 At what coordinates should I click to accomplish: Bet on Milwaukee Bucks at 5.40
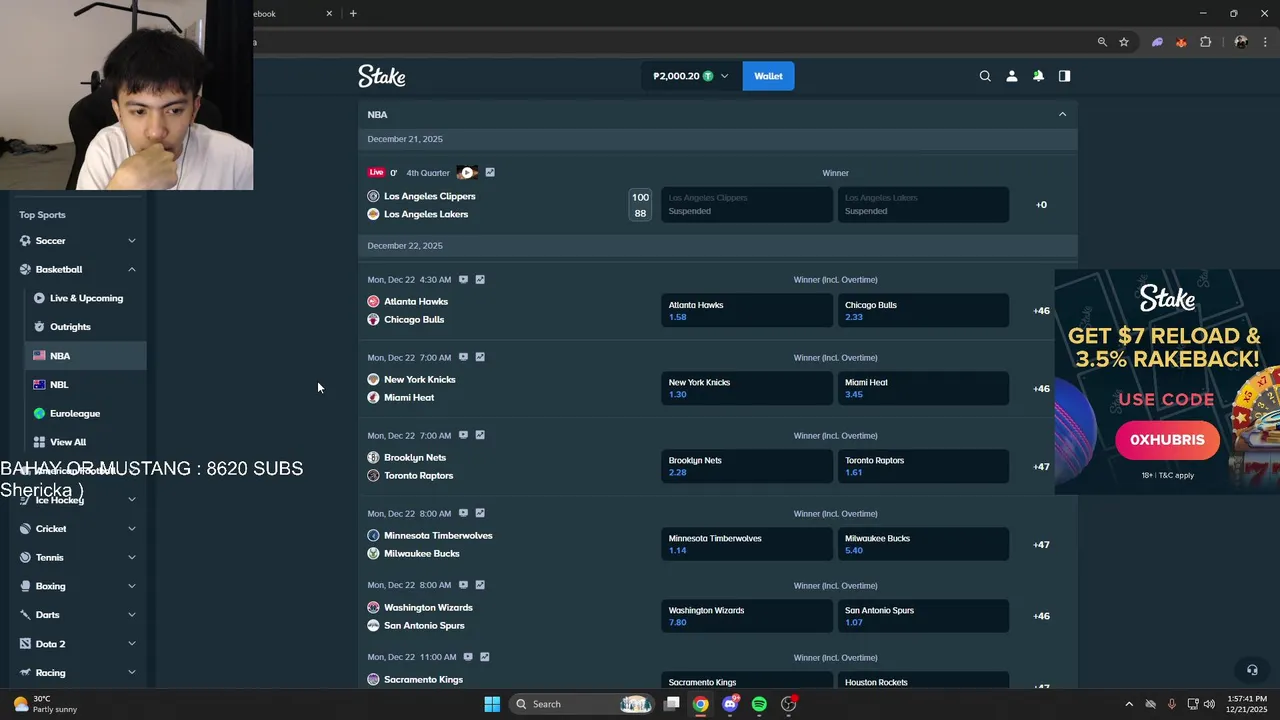(x=923, y=544)
